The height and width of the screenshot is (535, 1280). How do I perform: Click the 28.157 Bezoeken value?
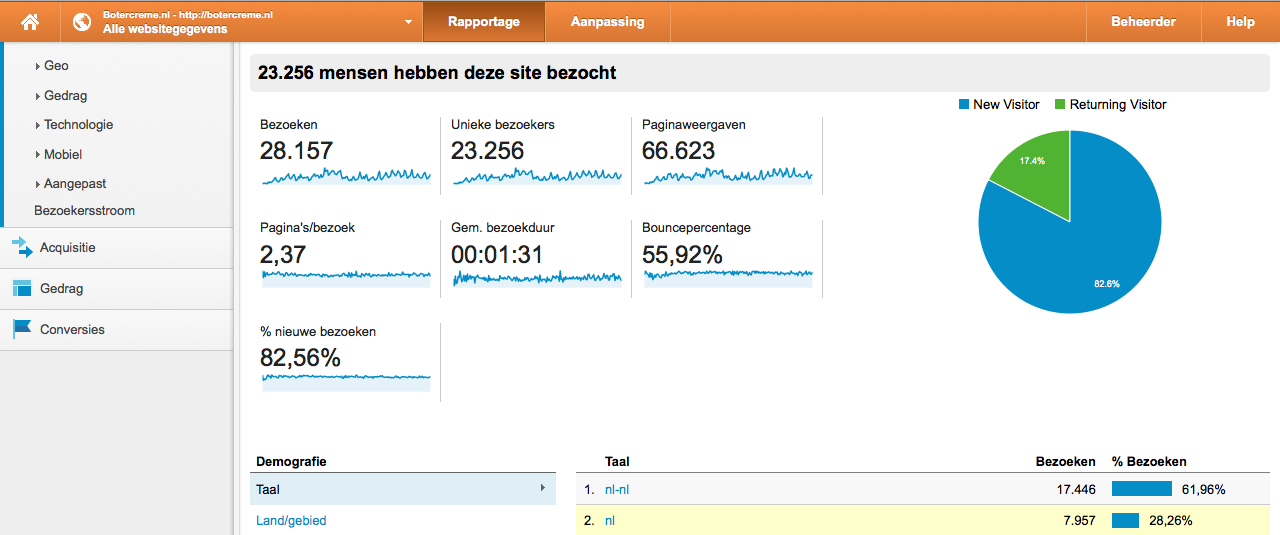click(296, 151)
